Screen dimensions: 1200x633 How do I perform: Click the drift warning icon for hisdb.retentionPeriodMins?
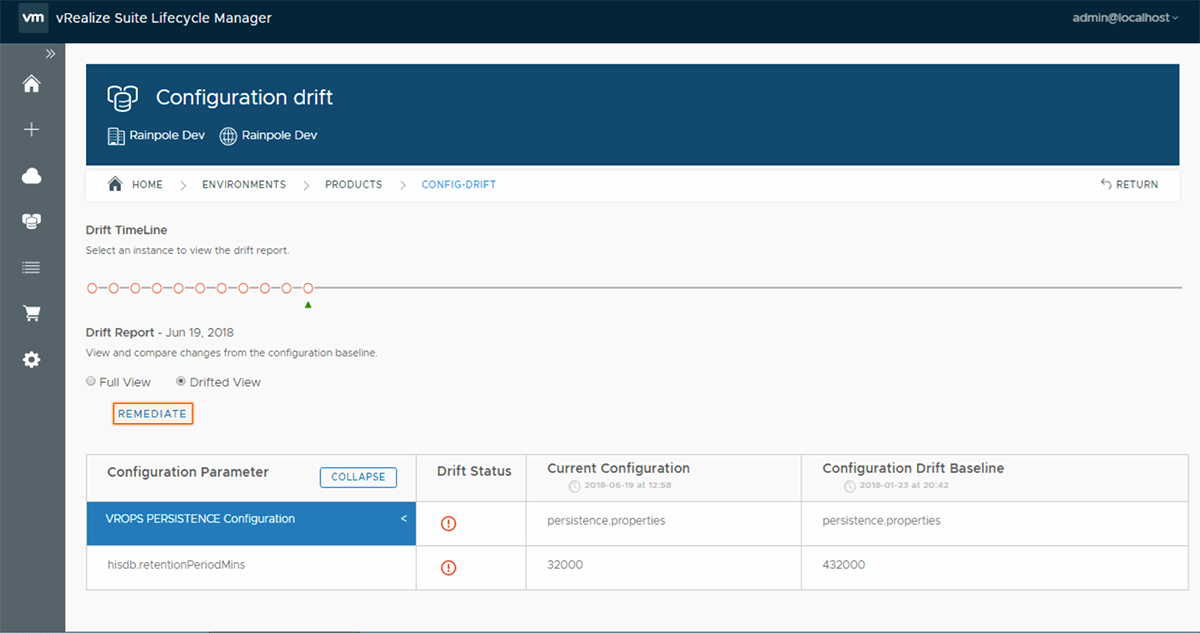point(449,567)
